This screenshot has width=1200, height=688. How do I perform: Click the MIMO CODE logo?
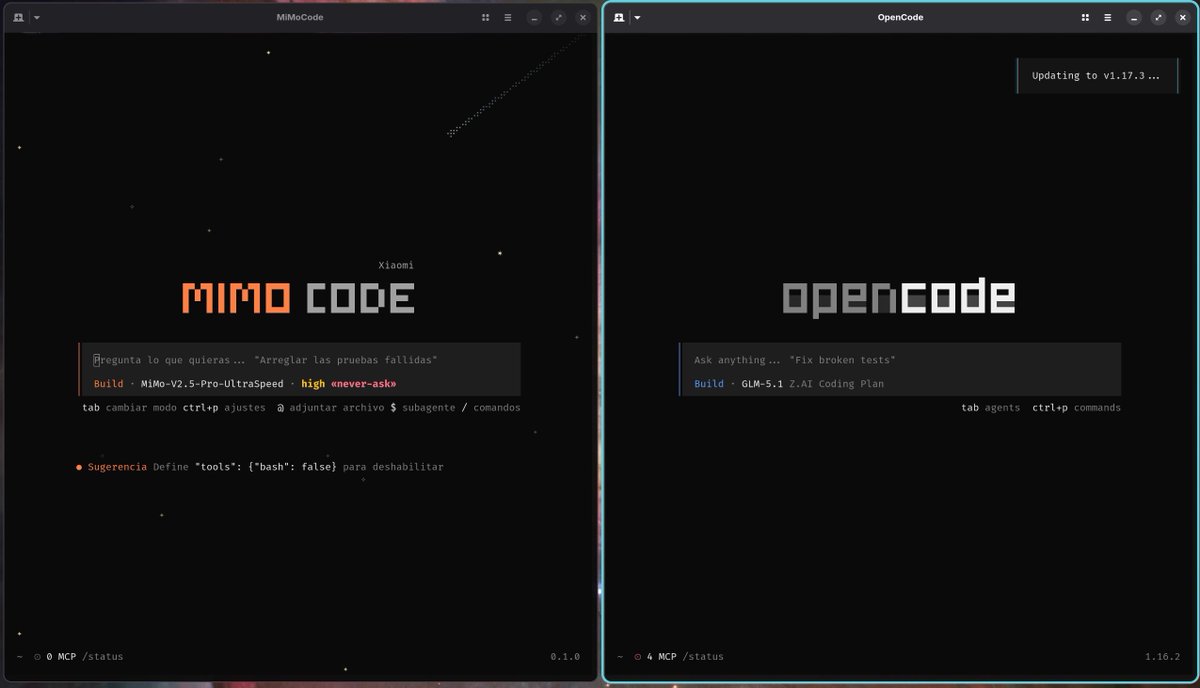[x=298, y=298]
